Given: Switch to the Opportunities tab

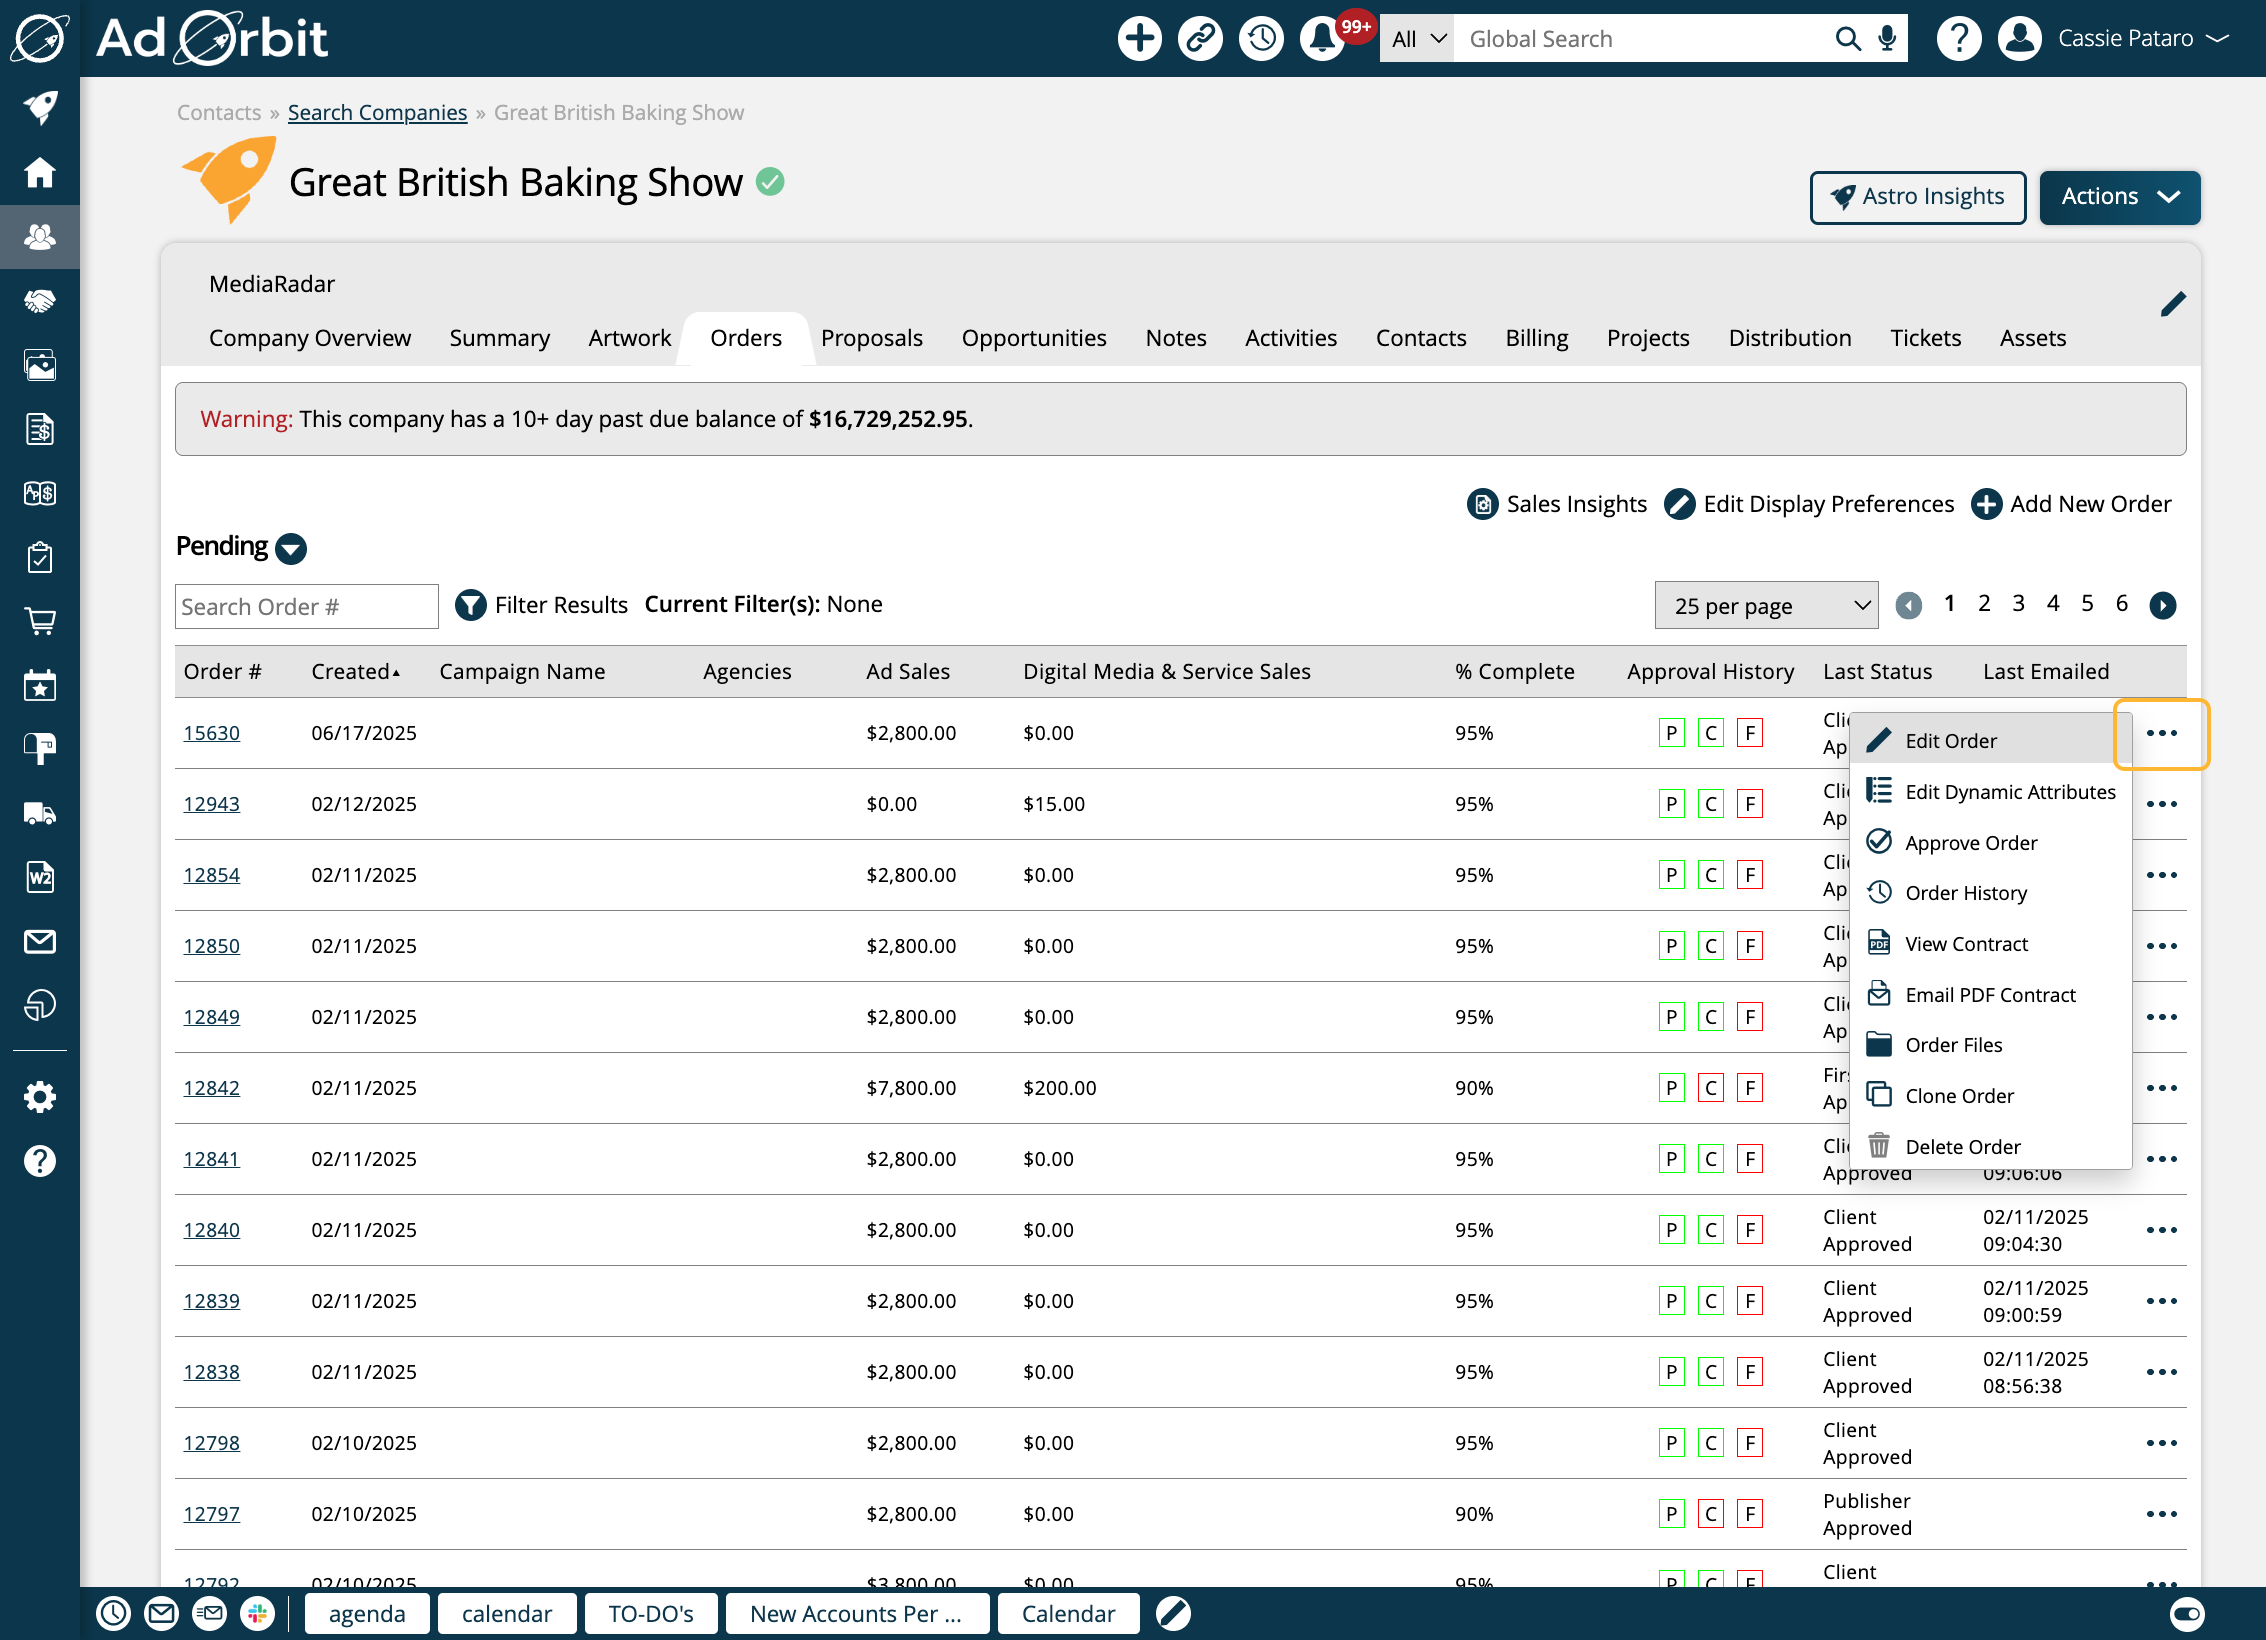Looking at the screenshot, I should pos(1033,338).
